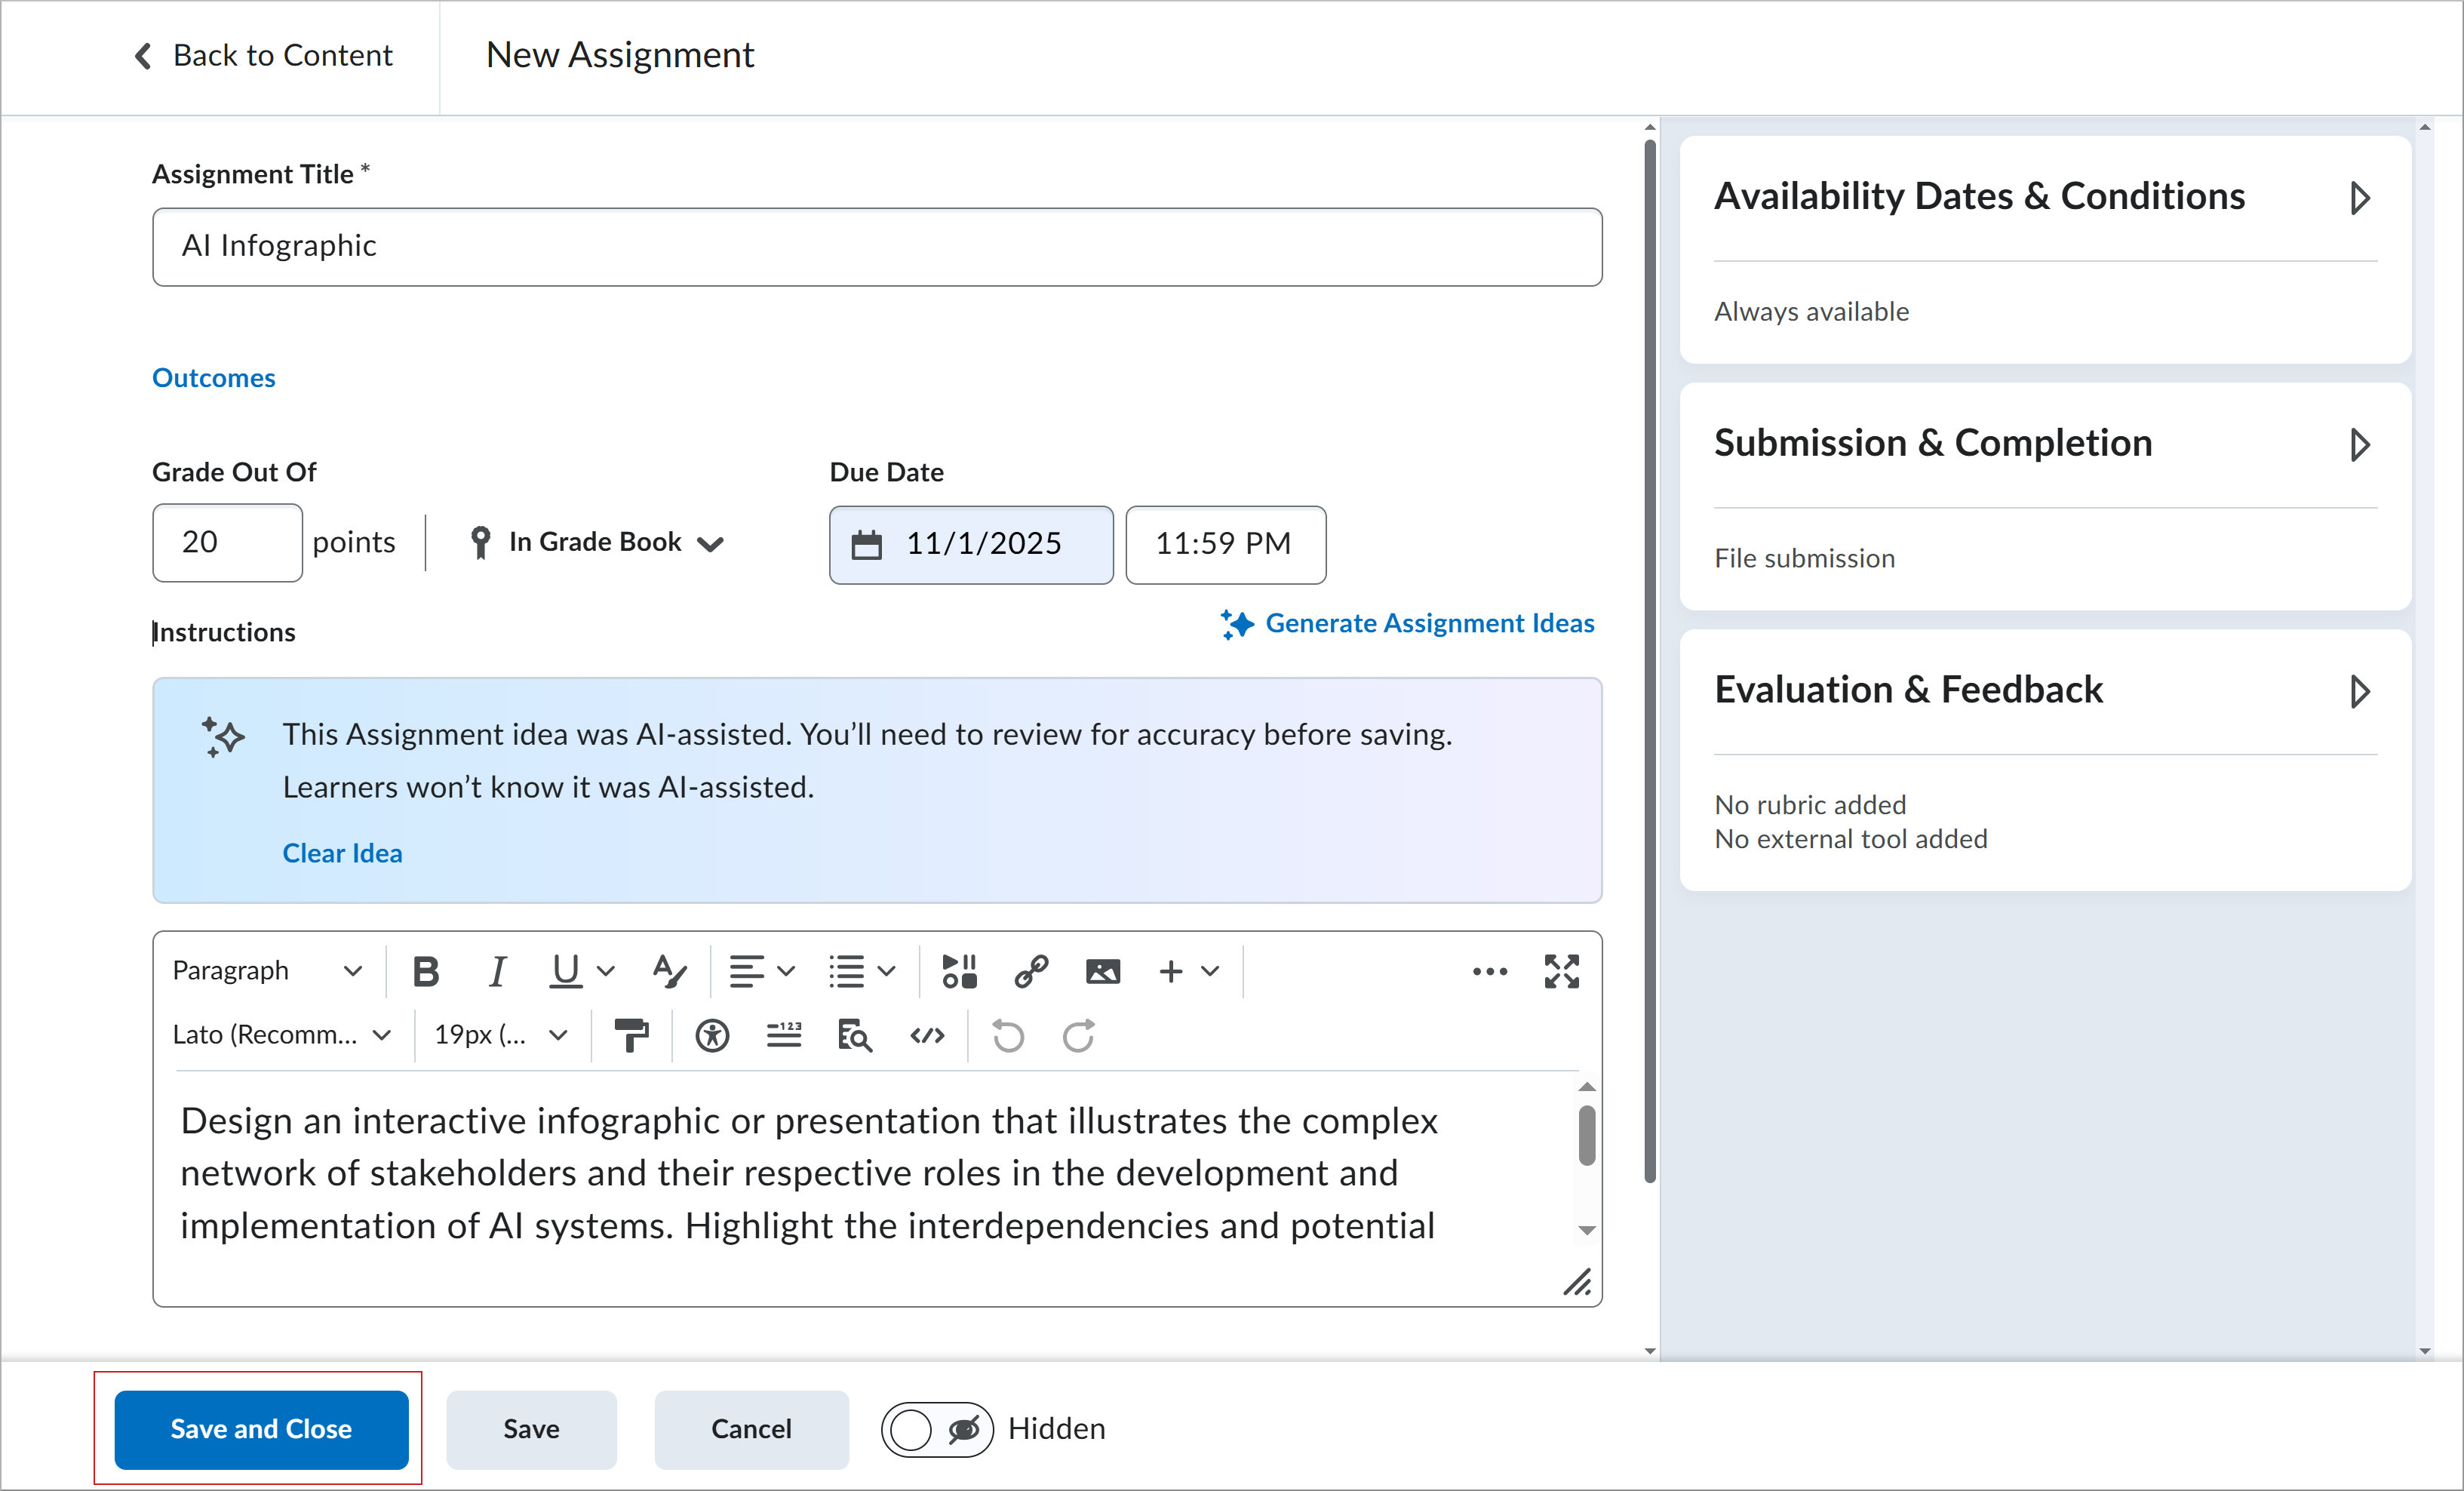Insert image into instructions

pos(1103,971)
